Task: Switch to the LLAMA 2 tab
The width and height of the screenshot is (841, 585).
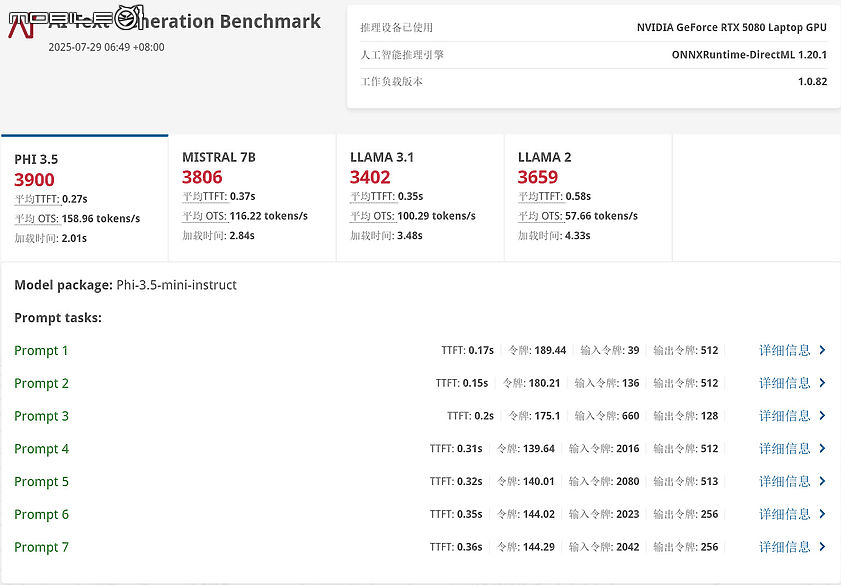Action: pyautogui.click(x=588, y=198)
